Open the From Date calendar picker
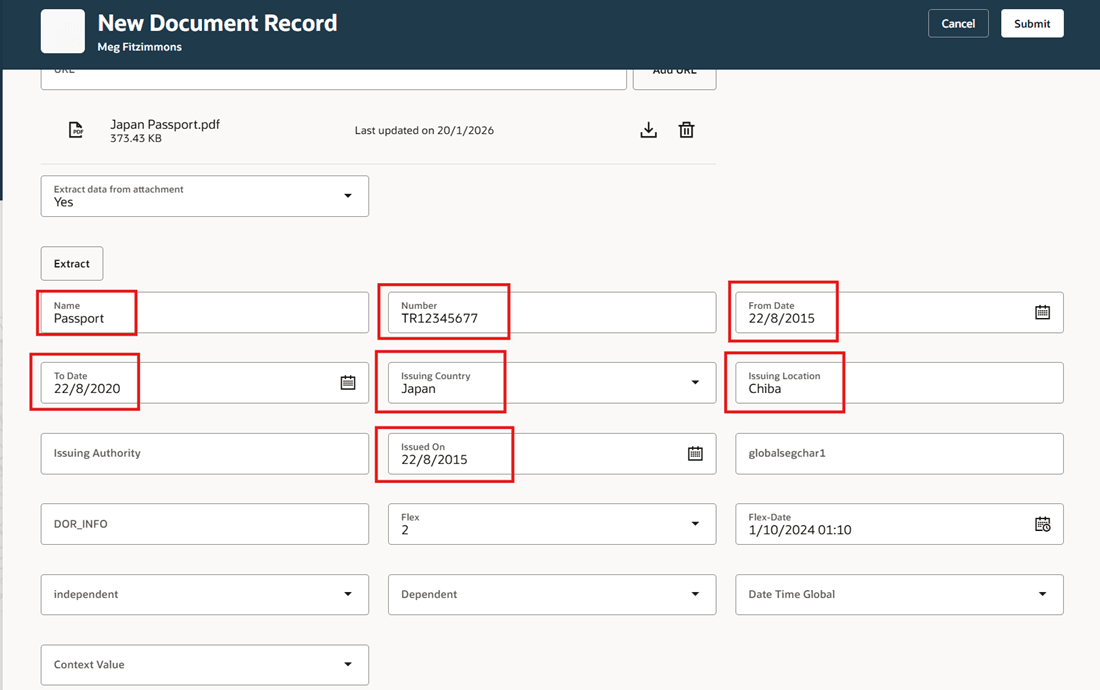Viewport: 1100px width, 690px height. [x=1042, y=312]
